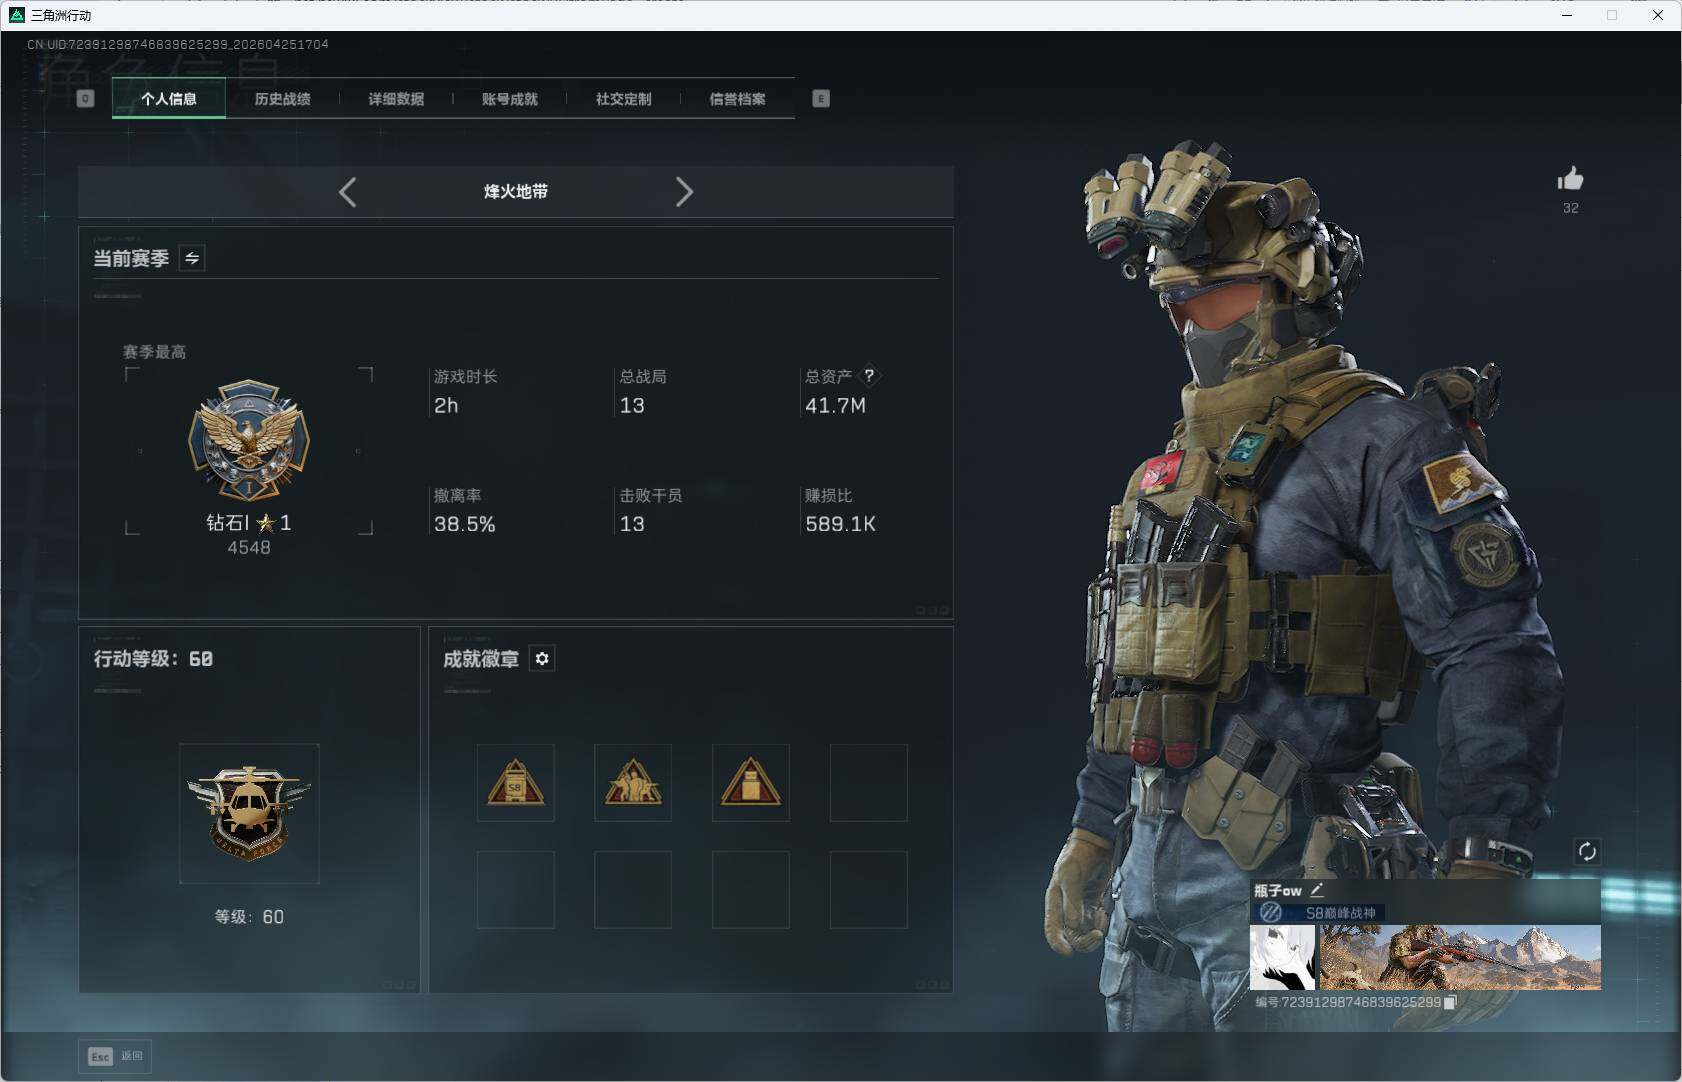1682x1082 pixels.
Task: Click the left arrow before 烽火地带
Action: tap(347, 191)
